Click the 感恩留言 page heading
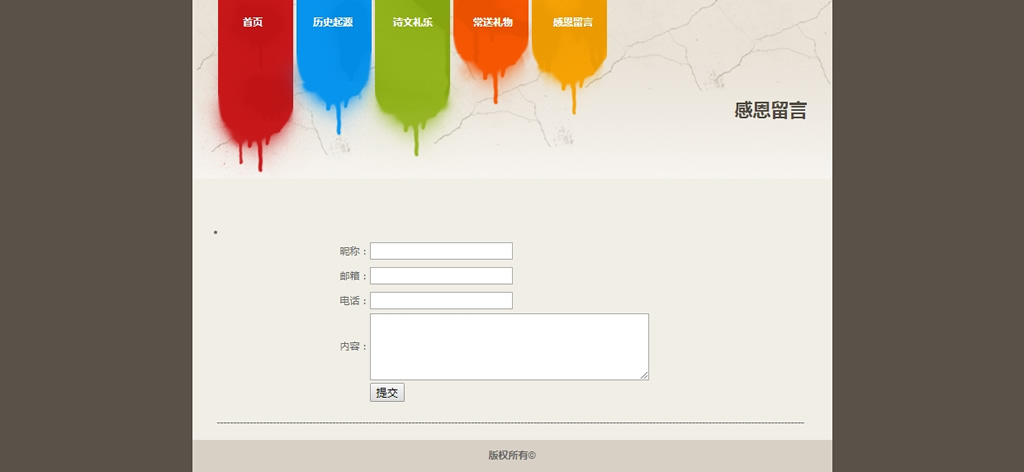The image size is (1024, 472). (x=770, y=111)
